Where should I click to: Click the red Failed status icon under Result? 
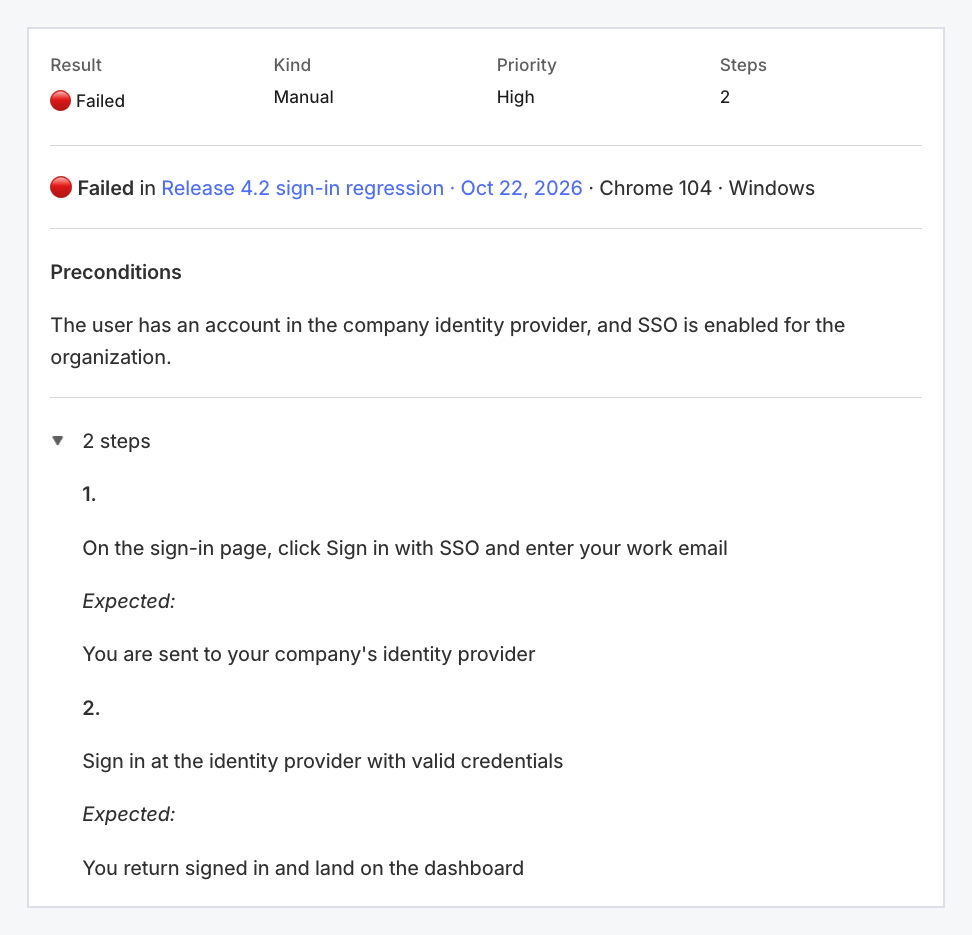pyautogui.click(x=60, y=100)
